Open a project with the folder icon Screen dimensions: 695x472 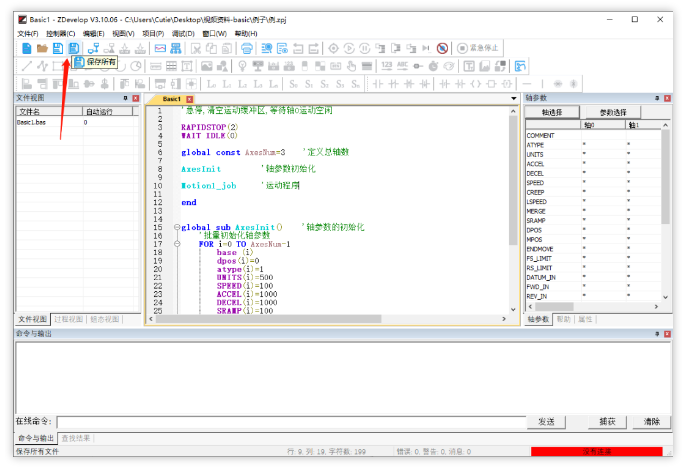point(42,48)
